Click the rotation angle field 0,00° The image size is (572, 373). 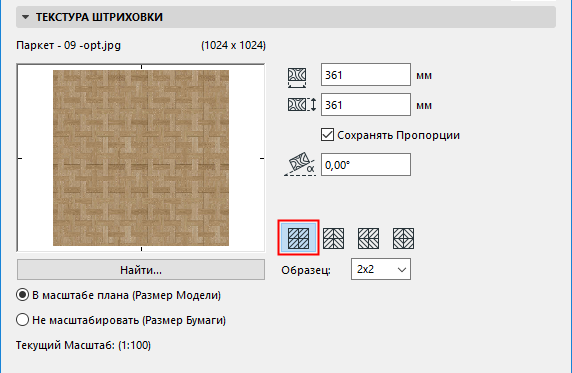point(366,165)
